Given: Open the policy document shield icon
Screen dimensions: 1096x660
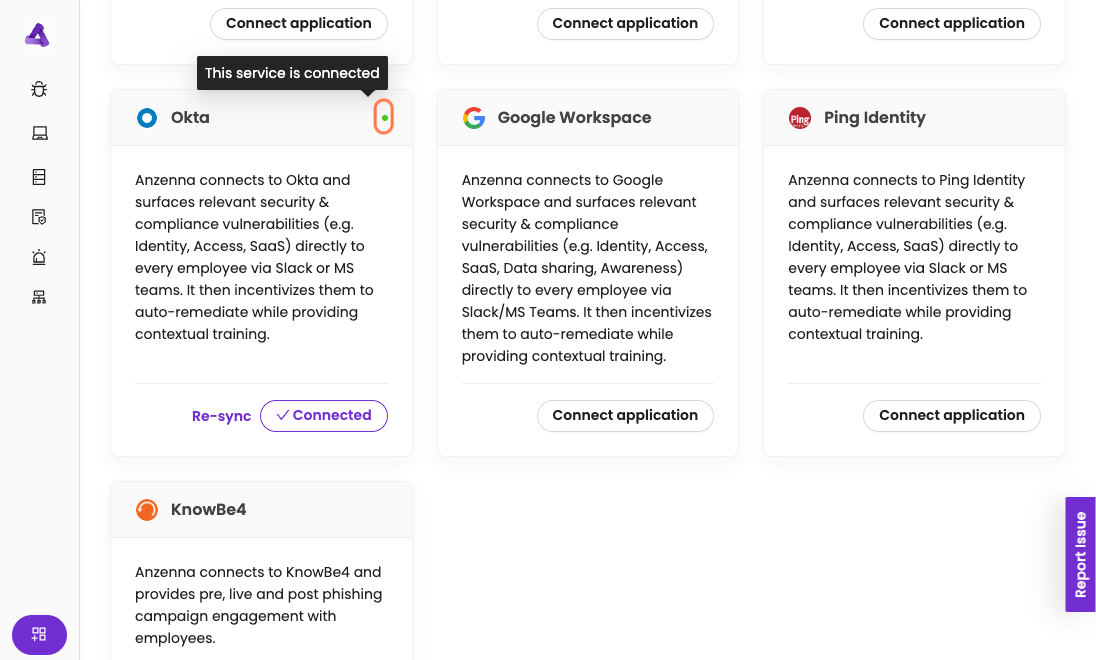Looking at the screenshot, I should point(39,217).
